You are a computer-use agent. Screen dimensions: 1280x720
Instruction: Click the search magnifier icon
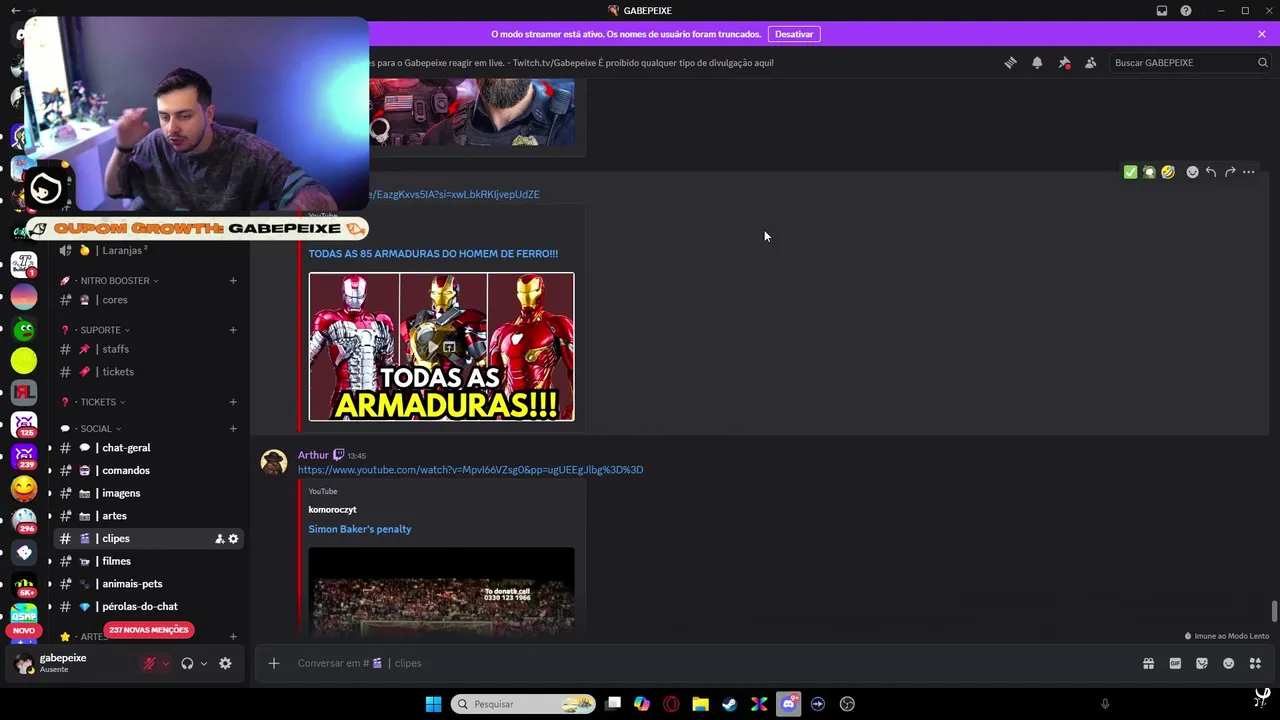[x=1262, y=62]
